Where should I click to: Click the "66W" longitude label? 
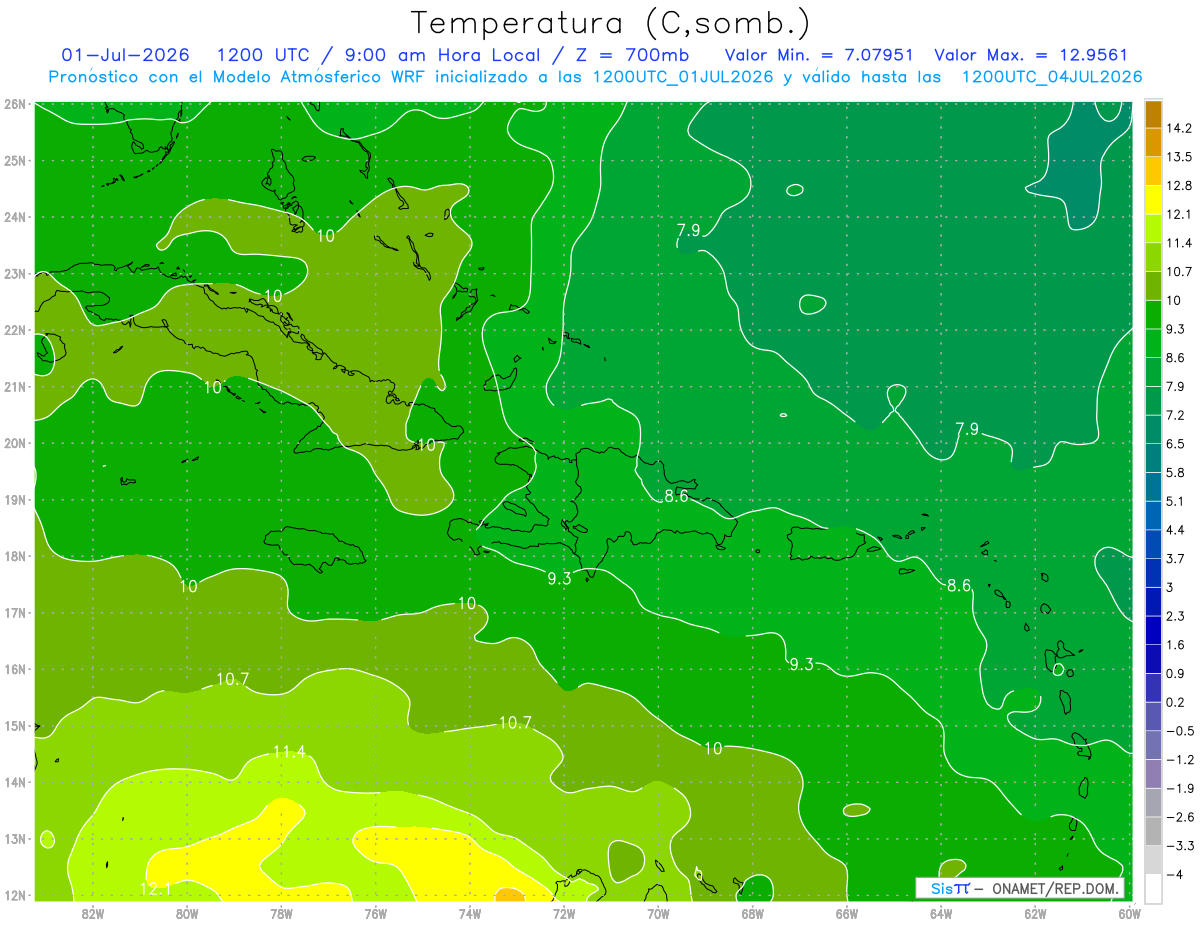coord(847,913)
